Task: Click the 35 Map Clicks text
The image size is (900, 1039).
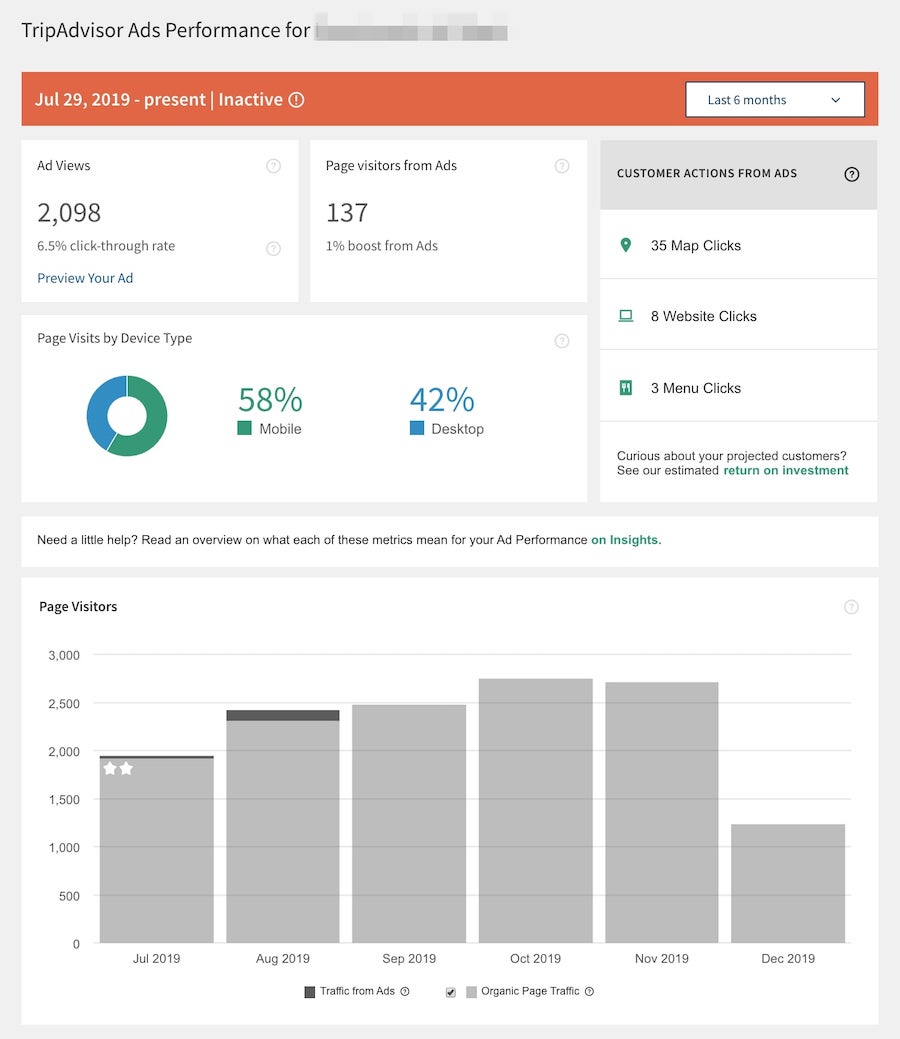Action: 696,246
